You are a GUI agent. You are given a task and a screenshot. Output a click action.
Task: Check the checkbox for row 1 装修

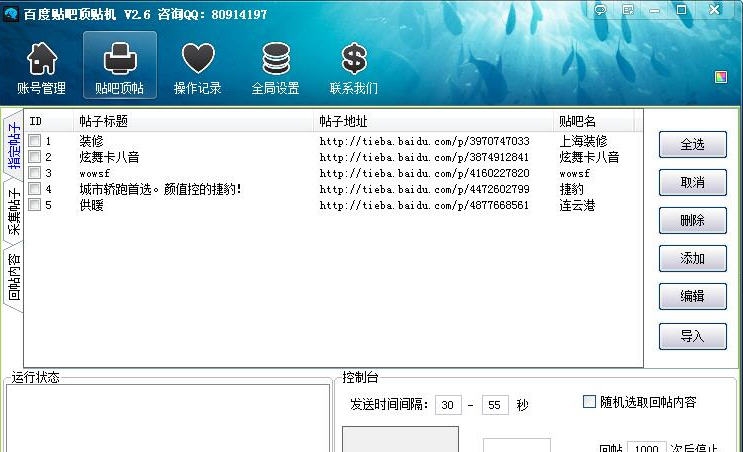[x=35, y=141]
